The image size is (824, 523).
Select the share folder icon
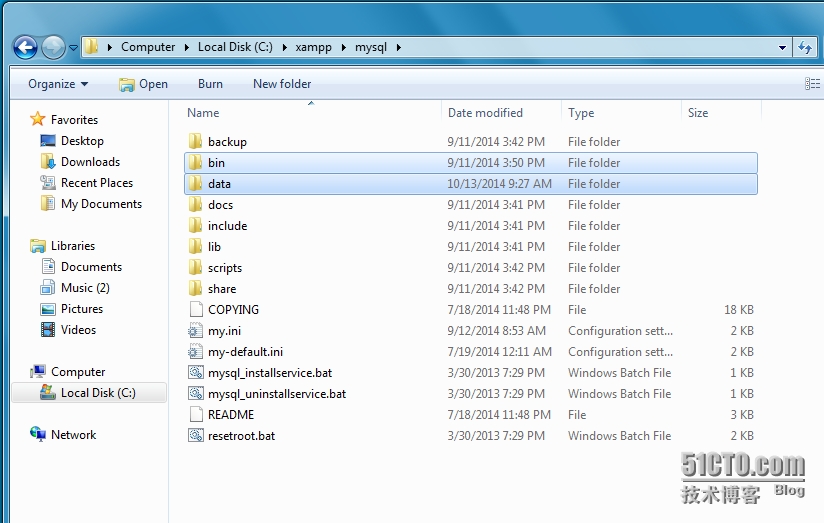195,289
